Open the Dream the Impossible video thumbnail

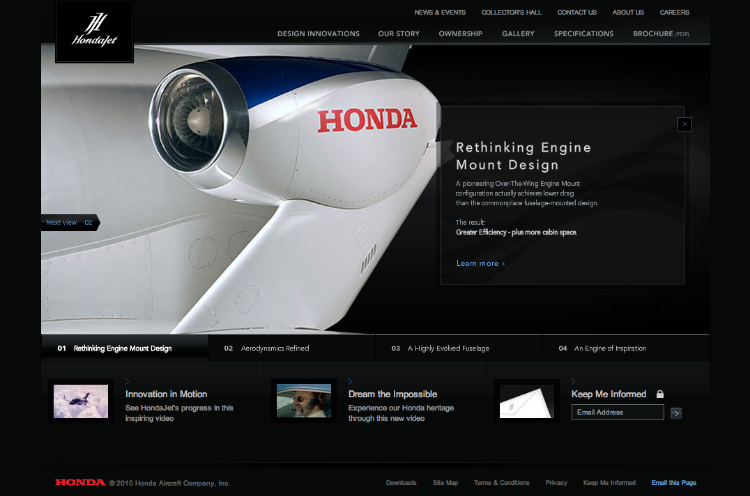coord(304,401)
